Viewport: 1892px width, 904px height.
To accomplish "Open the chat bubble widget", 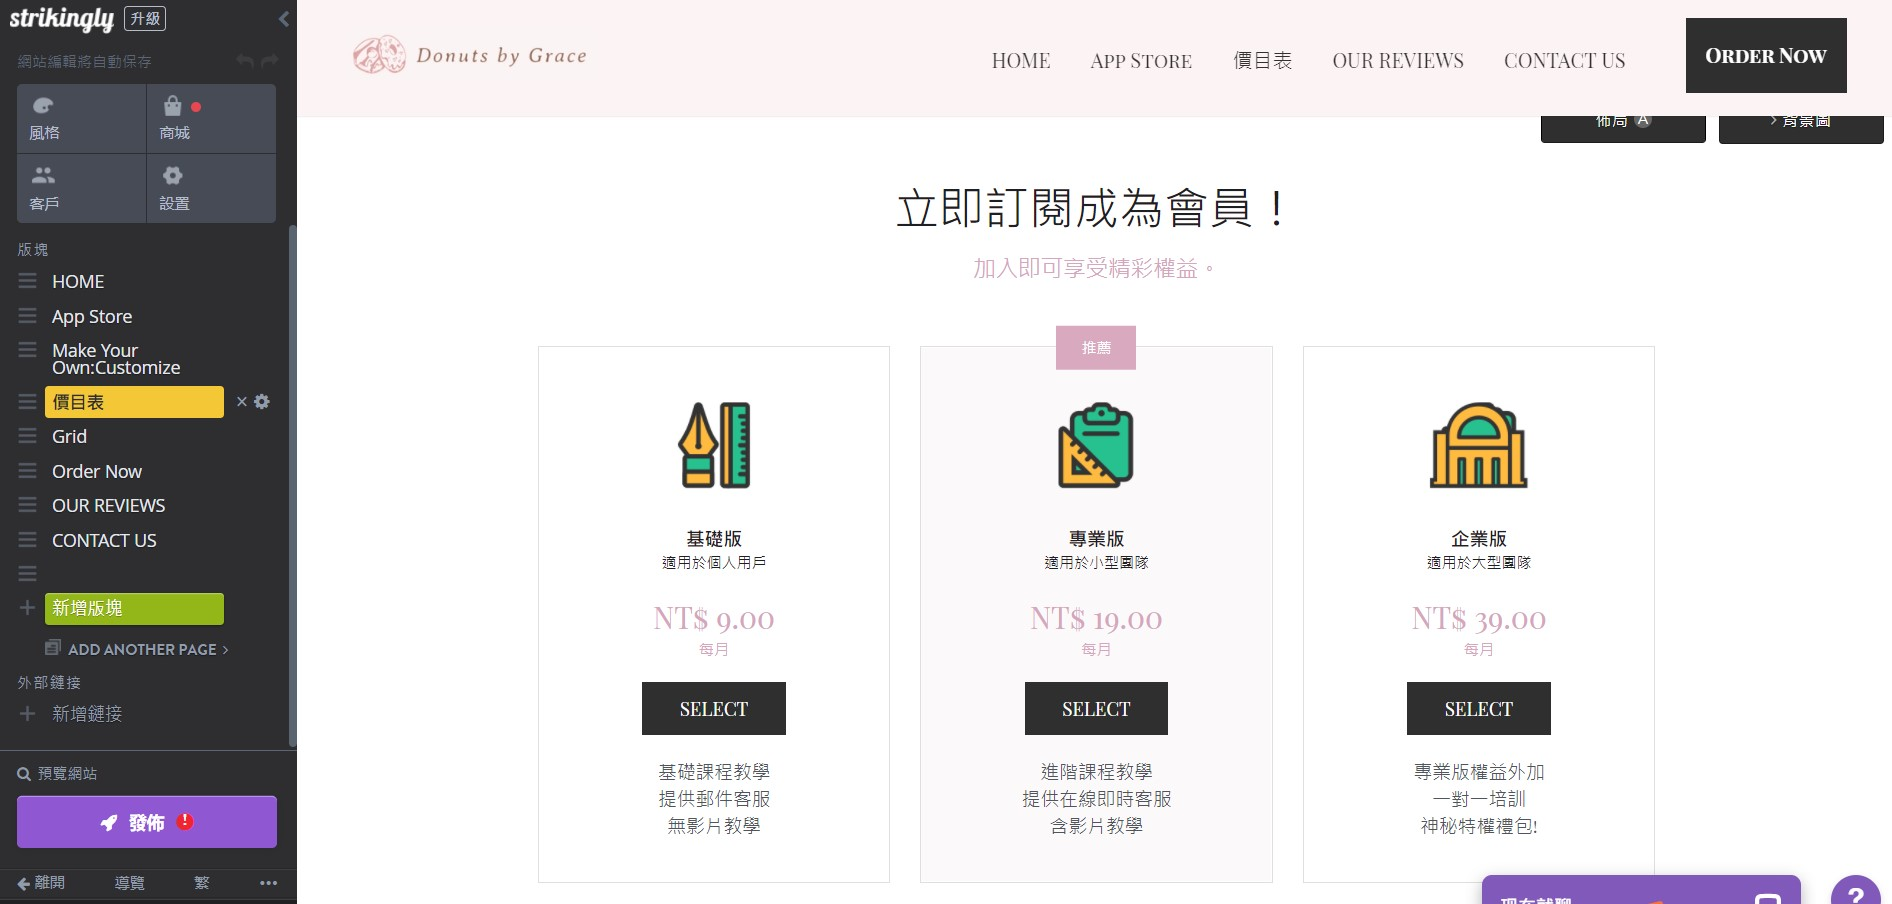I will [x=1640, y=890].
